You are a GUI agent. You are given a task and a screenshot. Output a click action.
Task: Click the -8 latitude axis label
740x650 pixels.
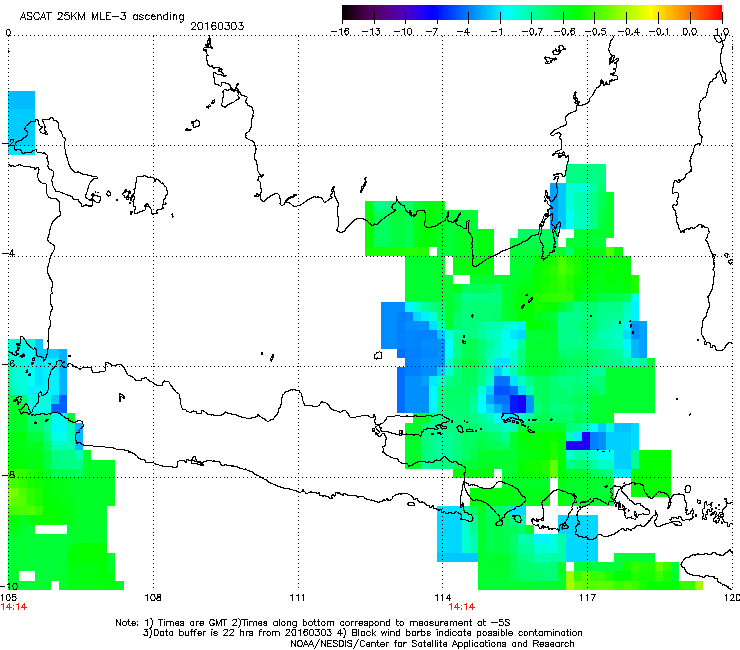(9, 474)
